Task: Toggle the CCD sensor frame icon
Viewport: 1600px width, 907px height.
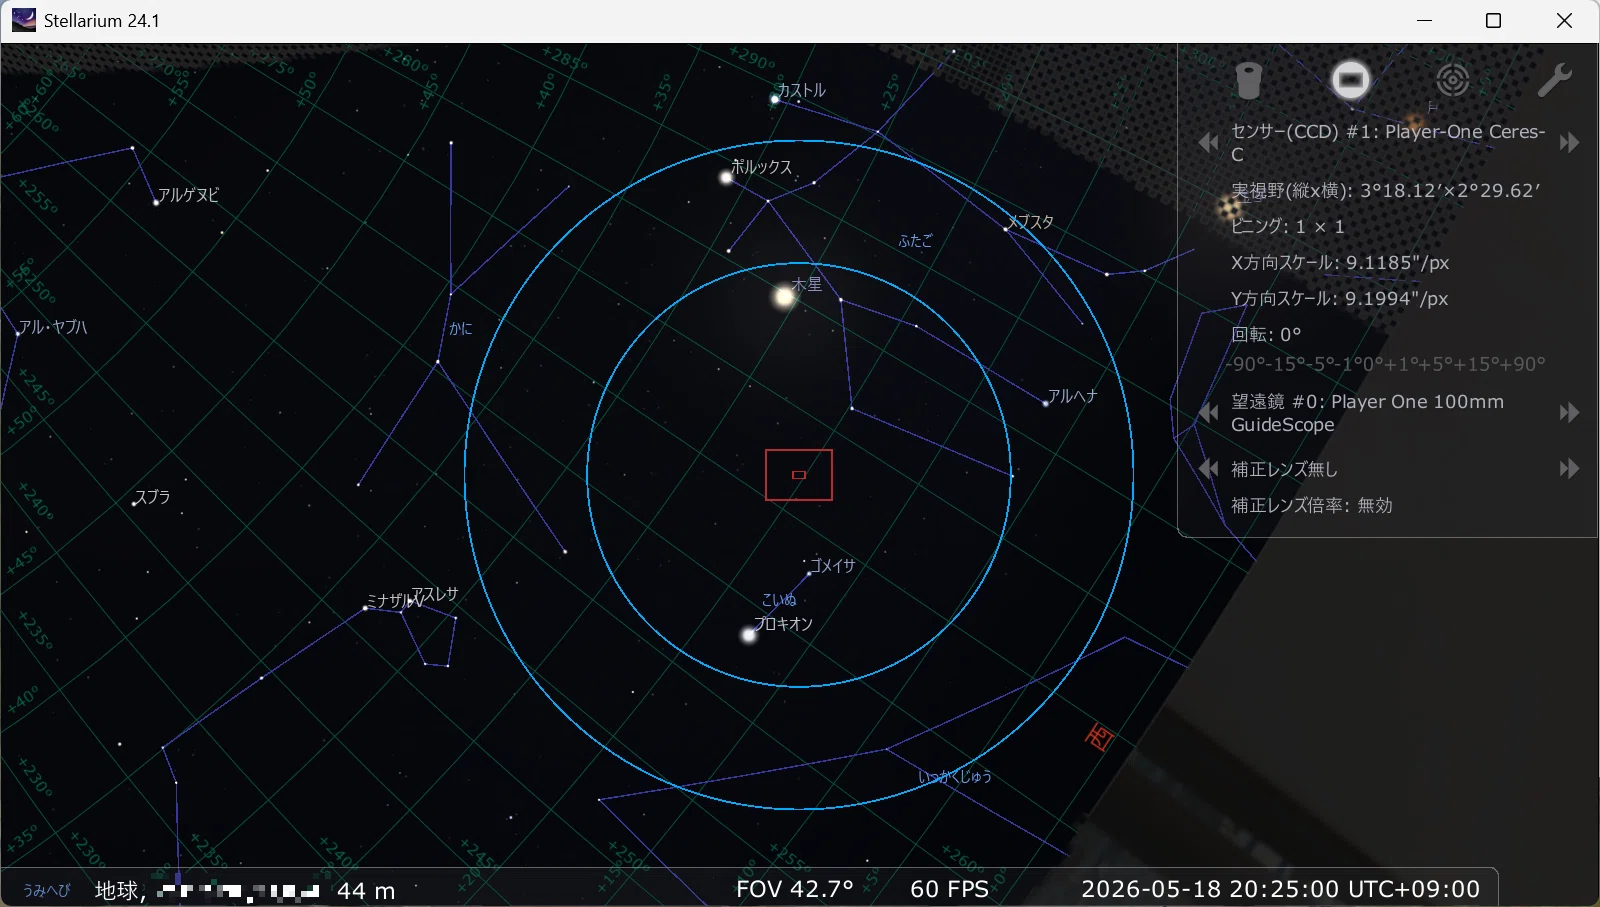Action: click(x=1350, y=79)
